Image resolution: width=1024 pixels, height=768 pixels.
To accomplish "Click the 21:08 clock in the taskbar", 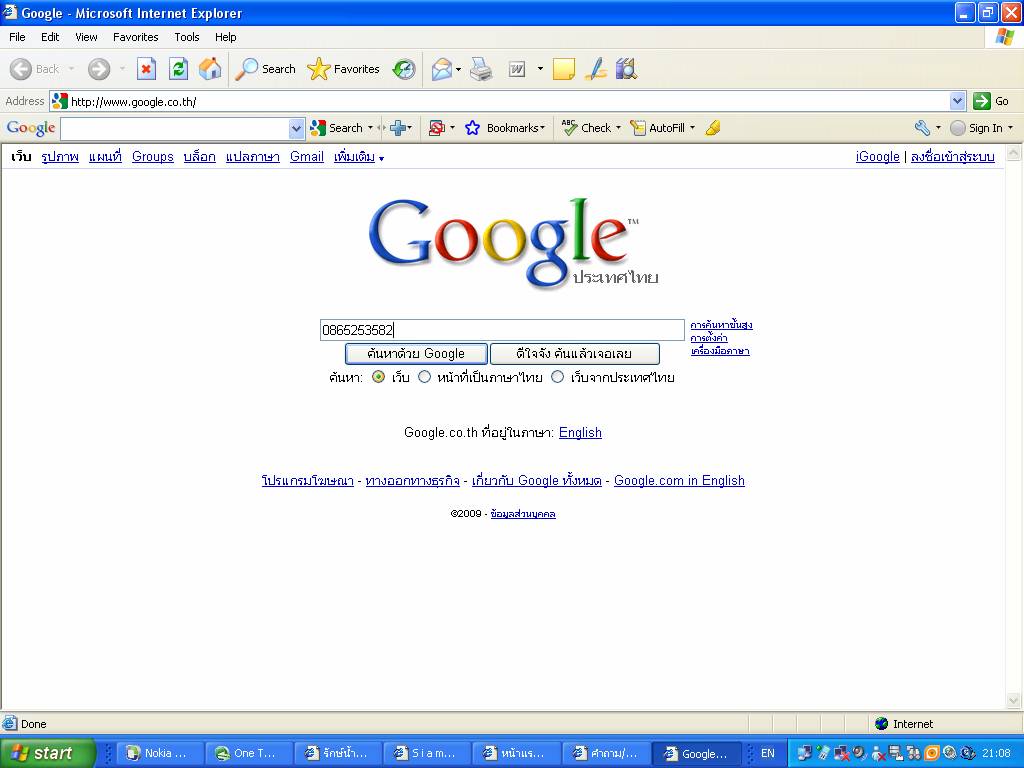I will [997, 753].
